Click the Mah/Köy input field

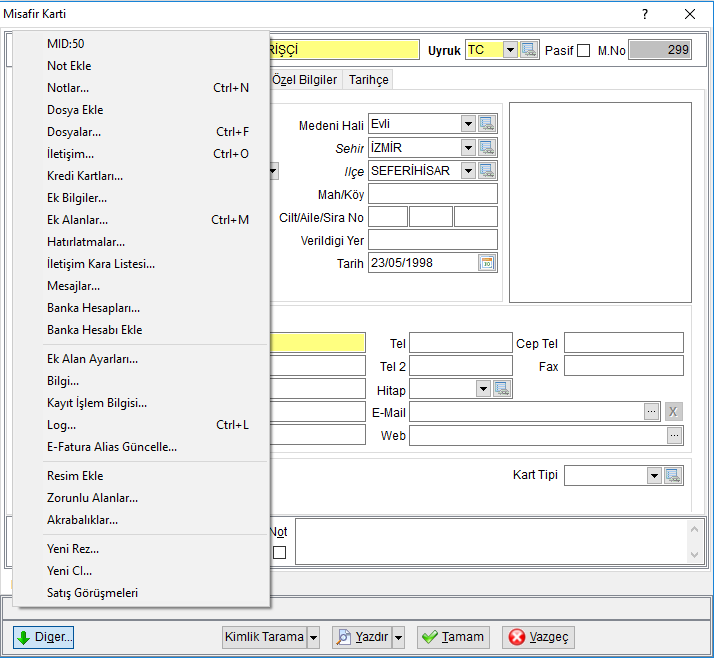pos(433,194)
